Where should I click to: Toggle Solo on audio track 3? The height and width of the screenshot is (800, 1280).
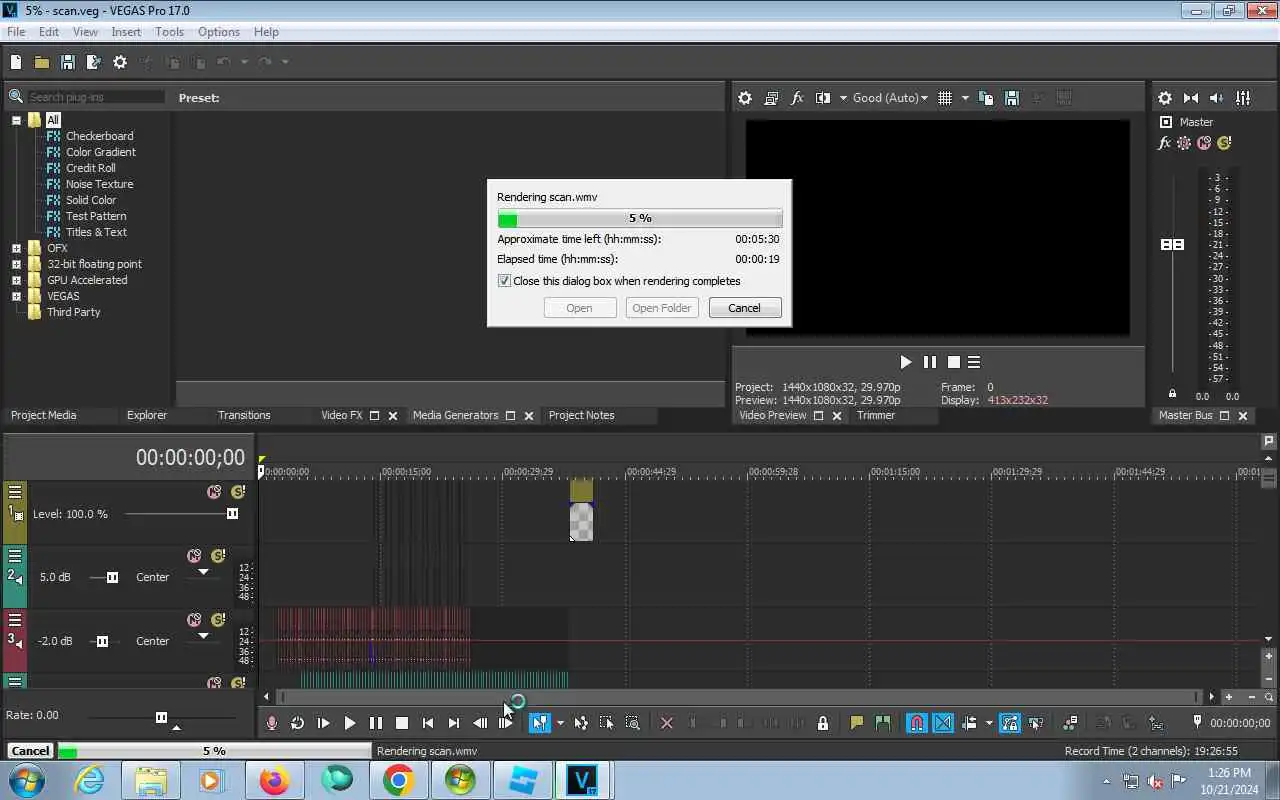click(x=218, y=620)
